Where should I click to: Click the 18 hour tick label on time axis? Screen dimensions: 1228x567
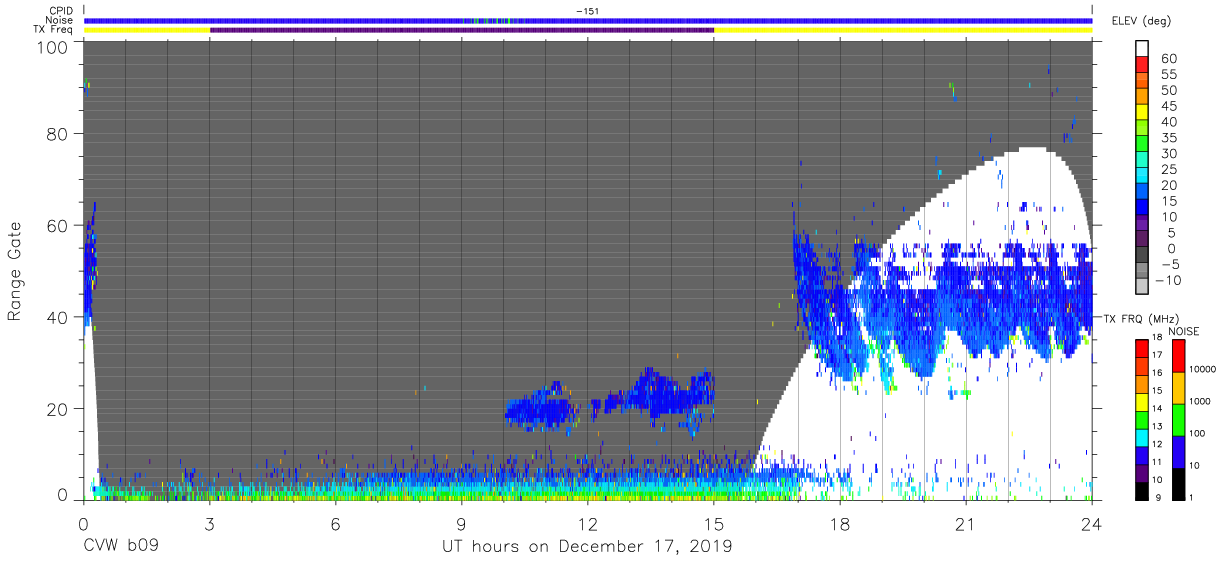pos(840,524)
